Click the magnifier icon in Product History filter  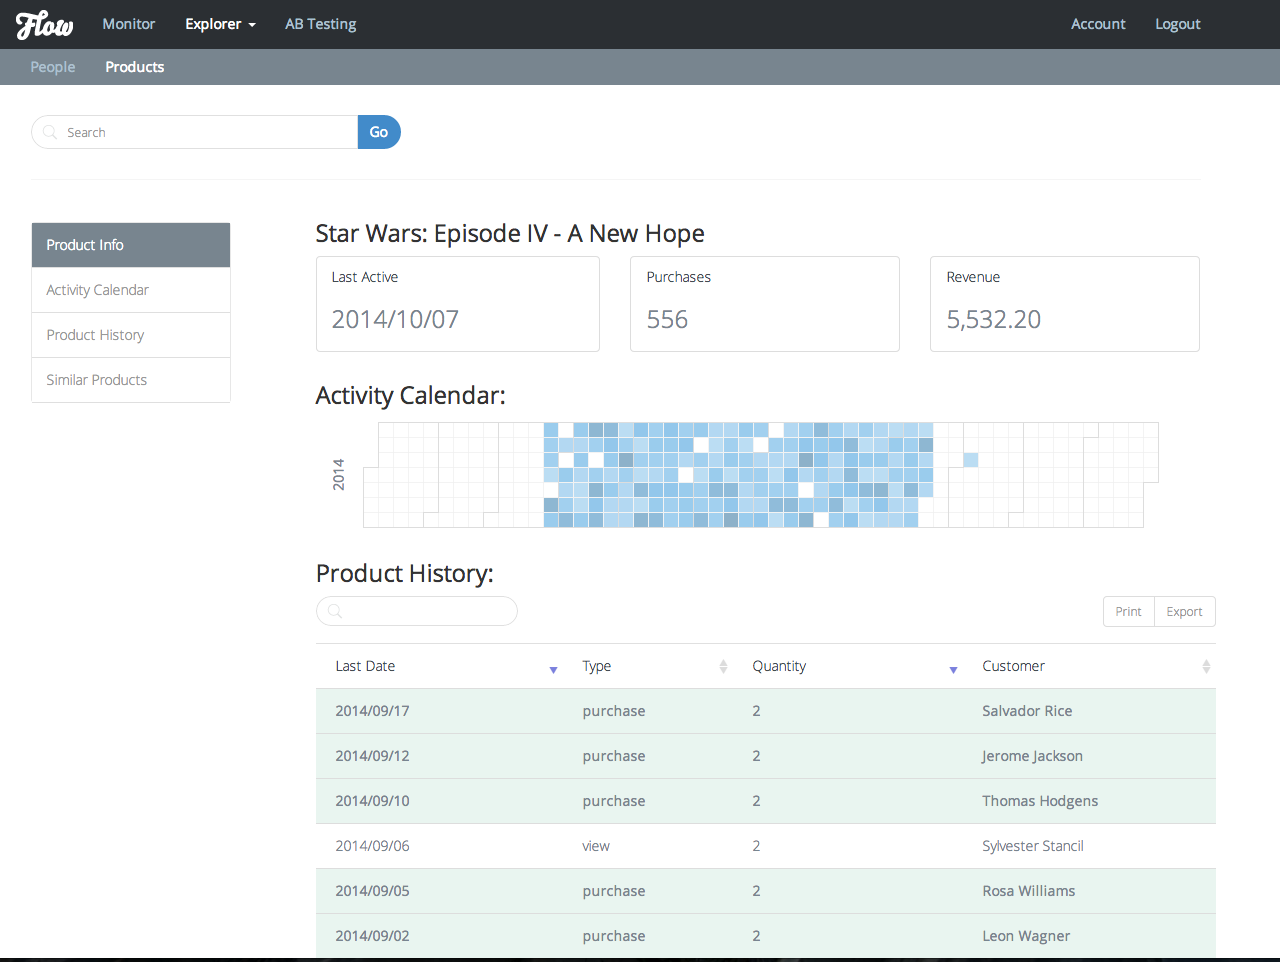tap(335, 611)
